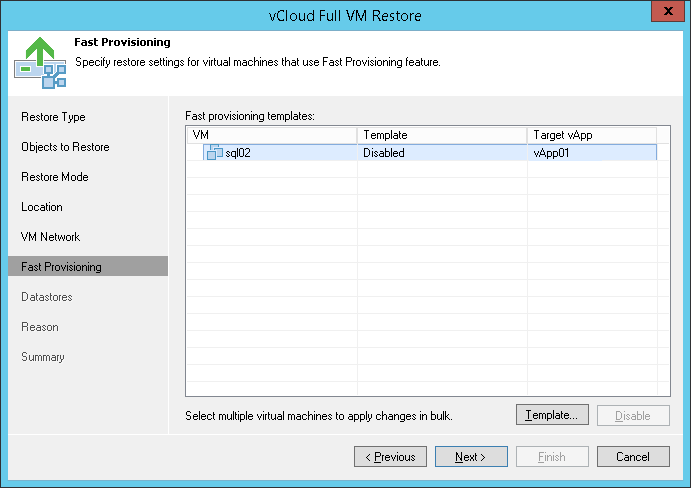The height and width of the screenshot is (488, 691).
Task: Click the sql02 VM icon
Action: point(214,153)
